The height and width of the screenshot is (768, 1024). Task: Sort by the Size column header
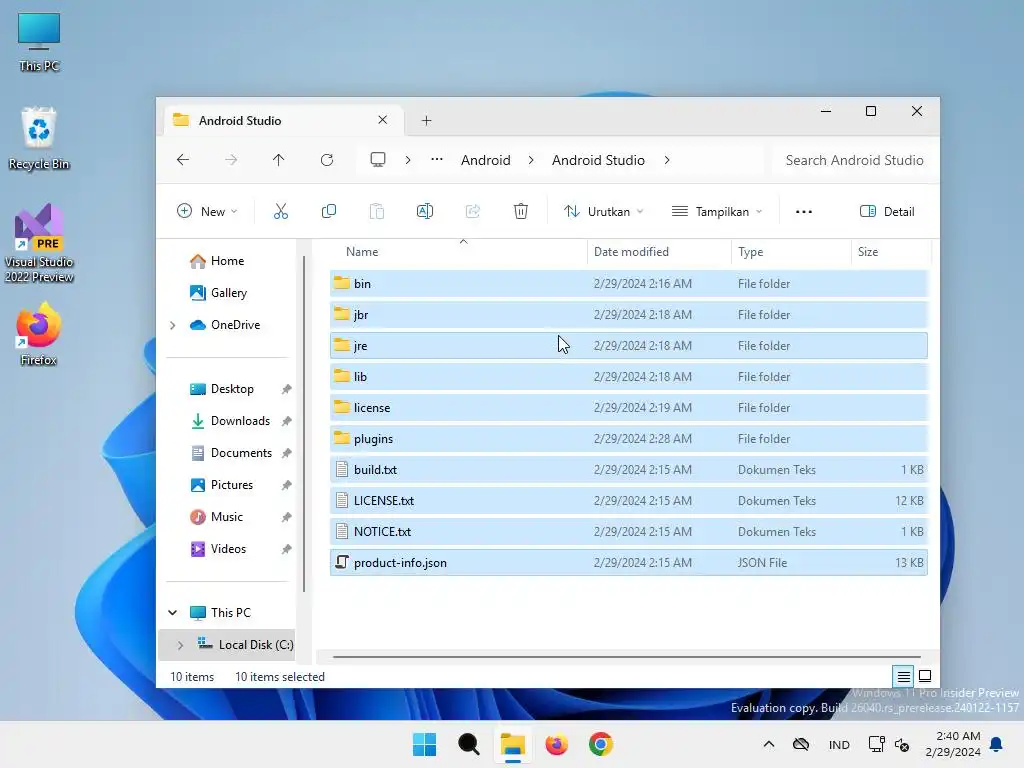click(891, 252)
